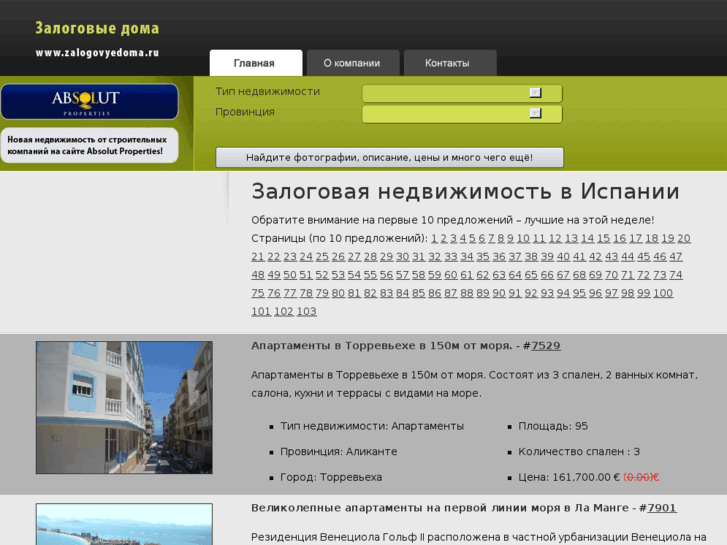Go to results page 40
This screenshot has width=727, height=545.
coord(563,257)
